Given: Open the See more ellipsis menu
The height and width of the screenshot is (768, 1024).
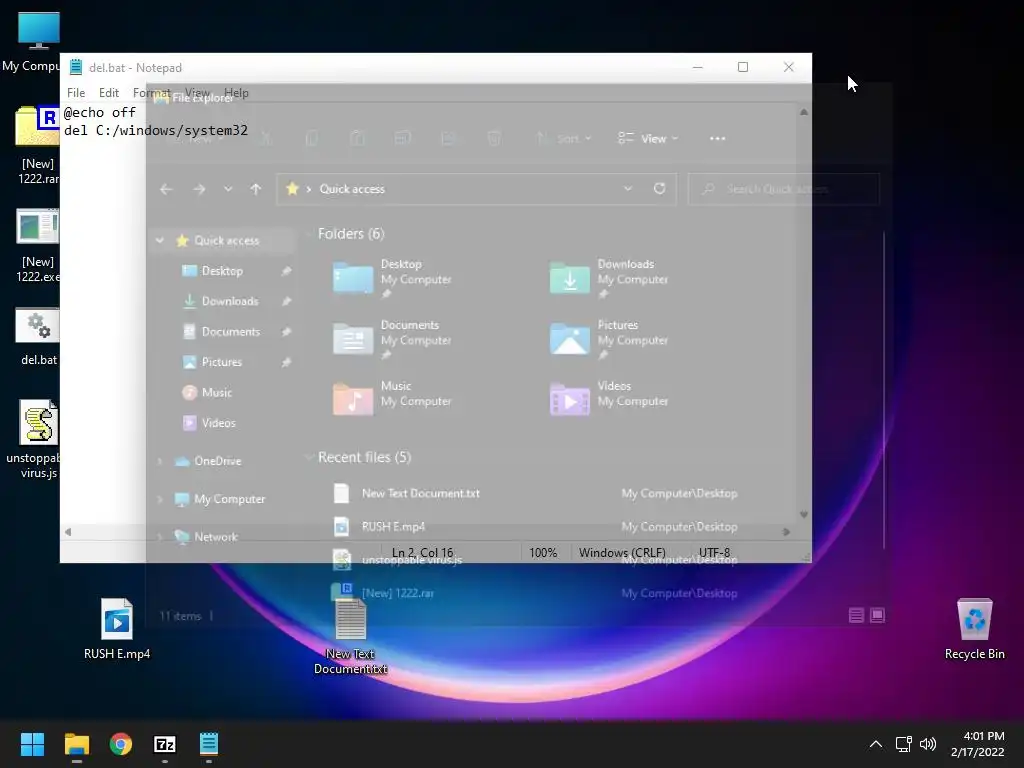Looking at the screenshot, I should pyautogui.click(x=717, y=138).
